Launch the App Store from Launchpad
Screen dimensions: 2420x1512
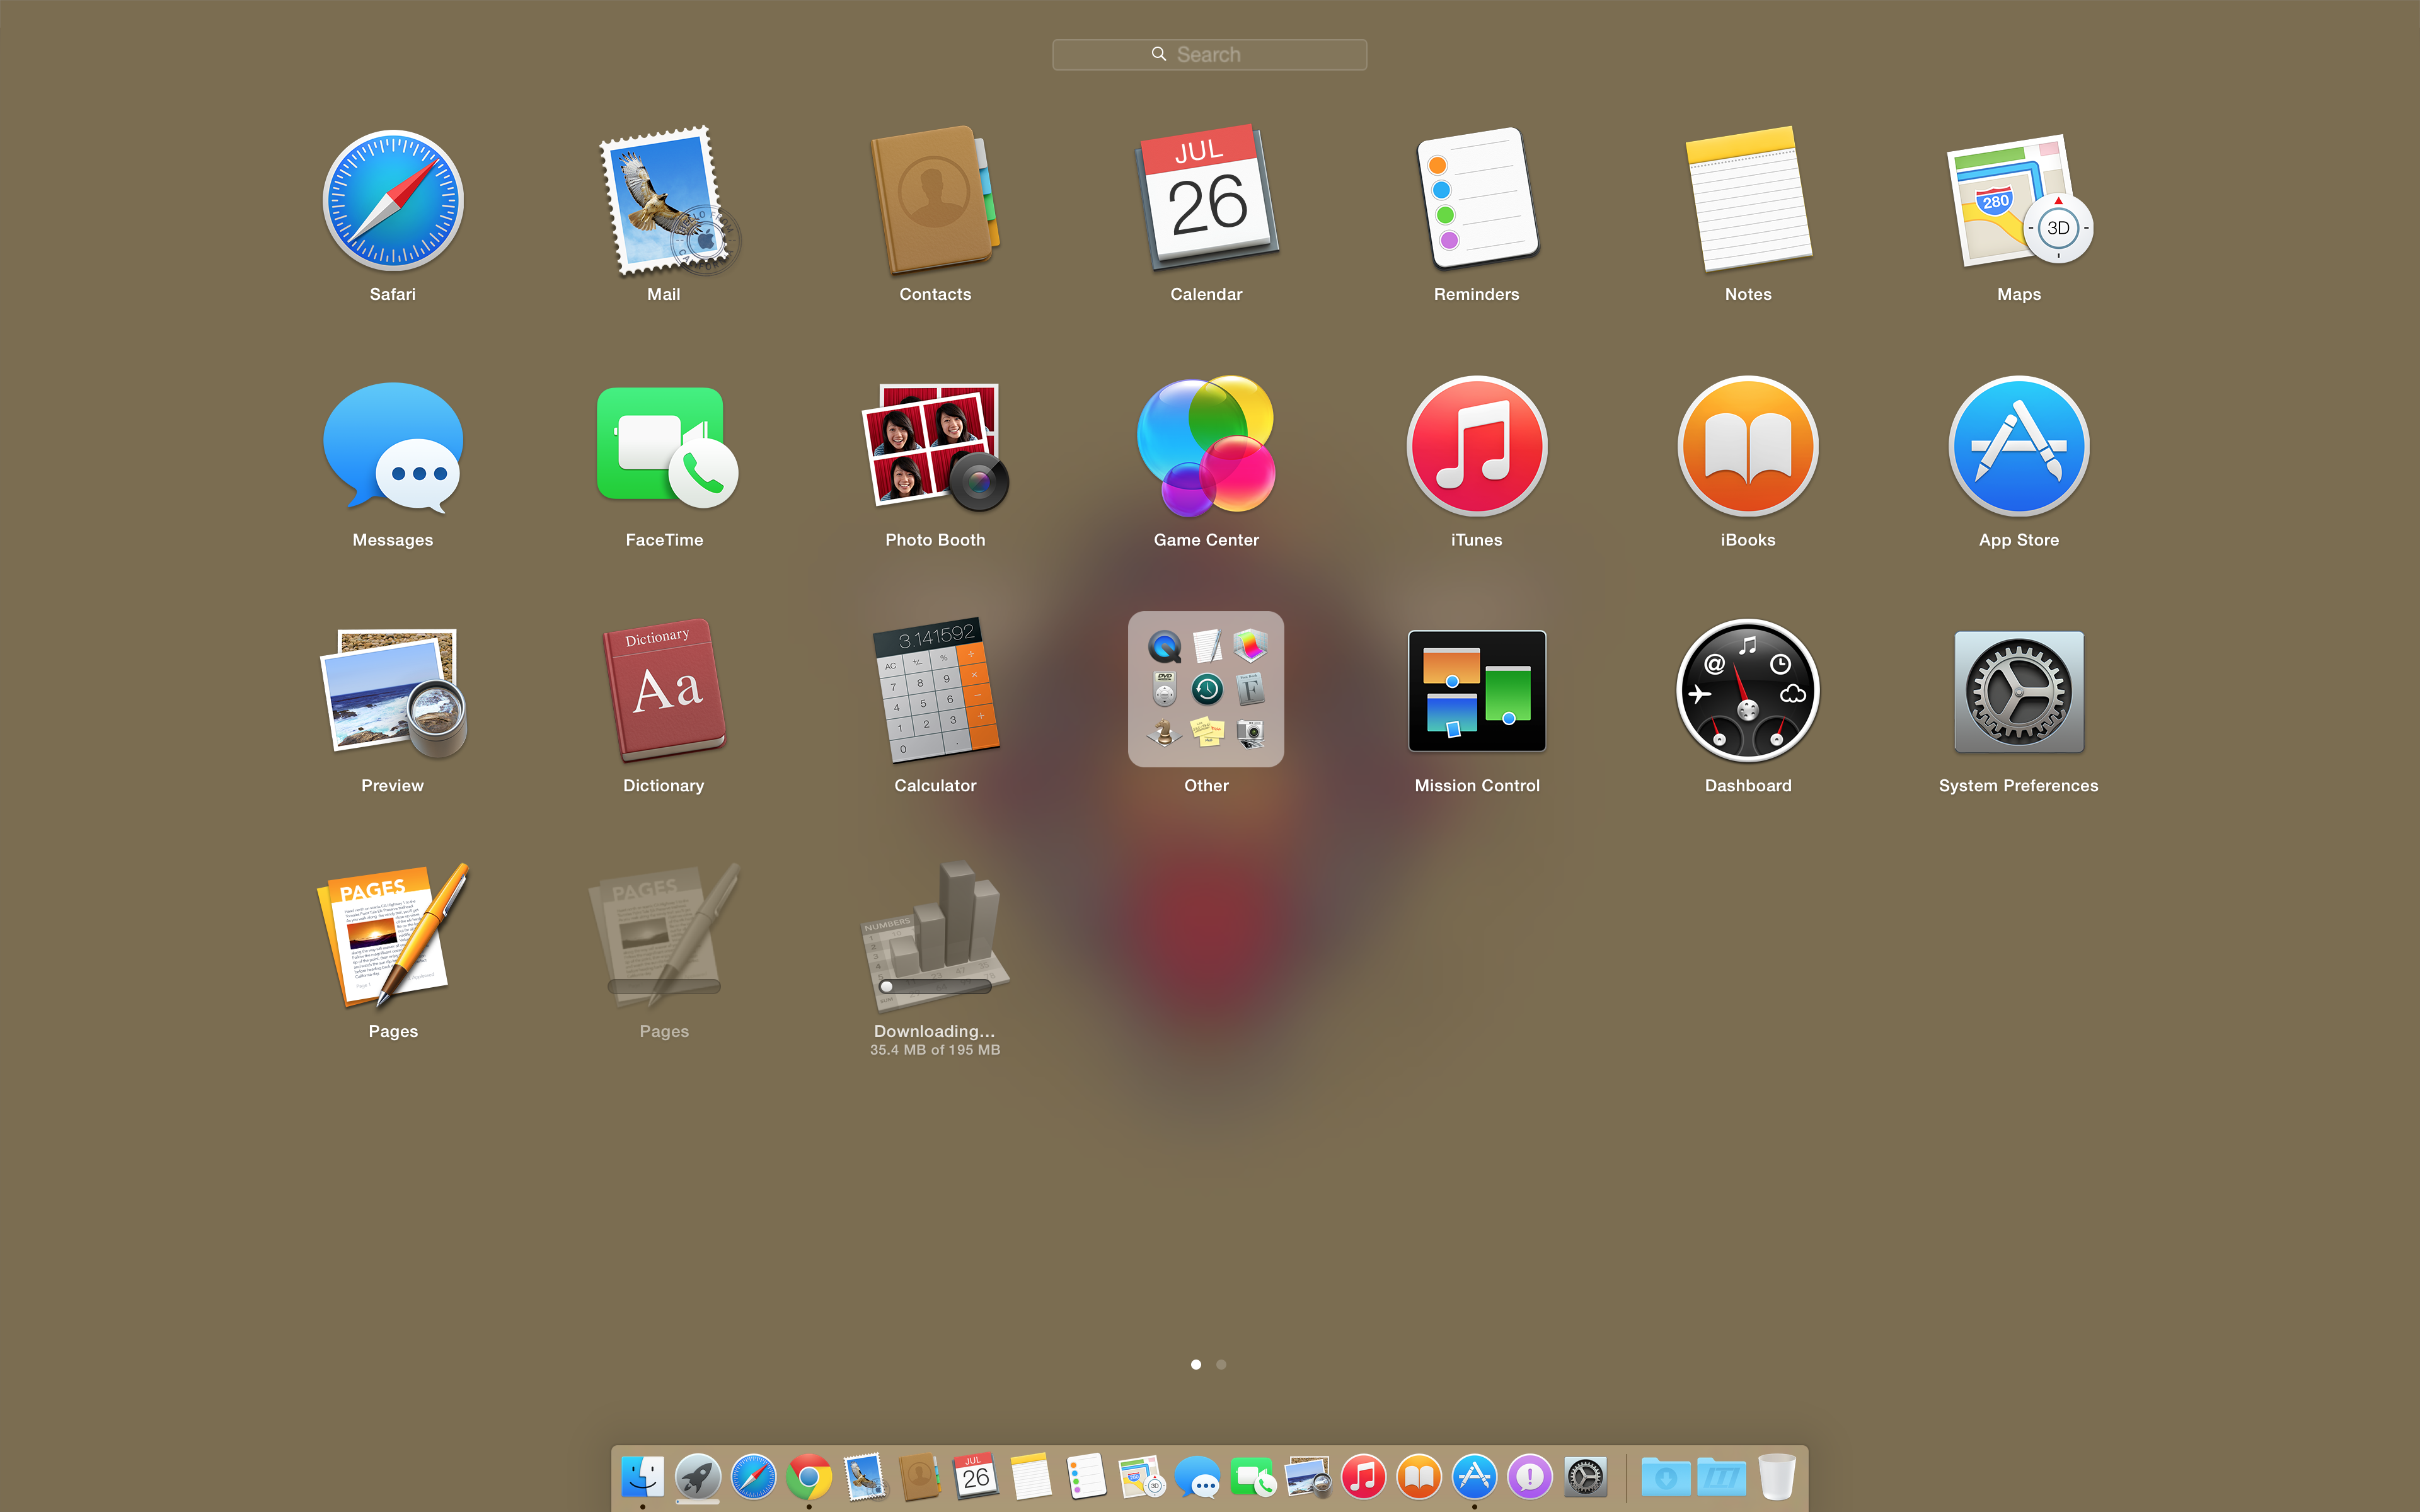click(x=2019, y=447)
